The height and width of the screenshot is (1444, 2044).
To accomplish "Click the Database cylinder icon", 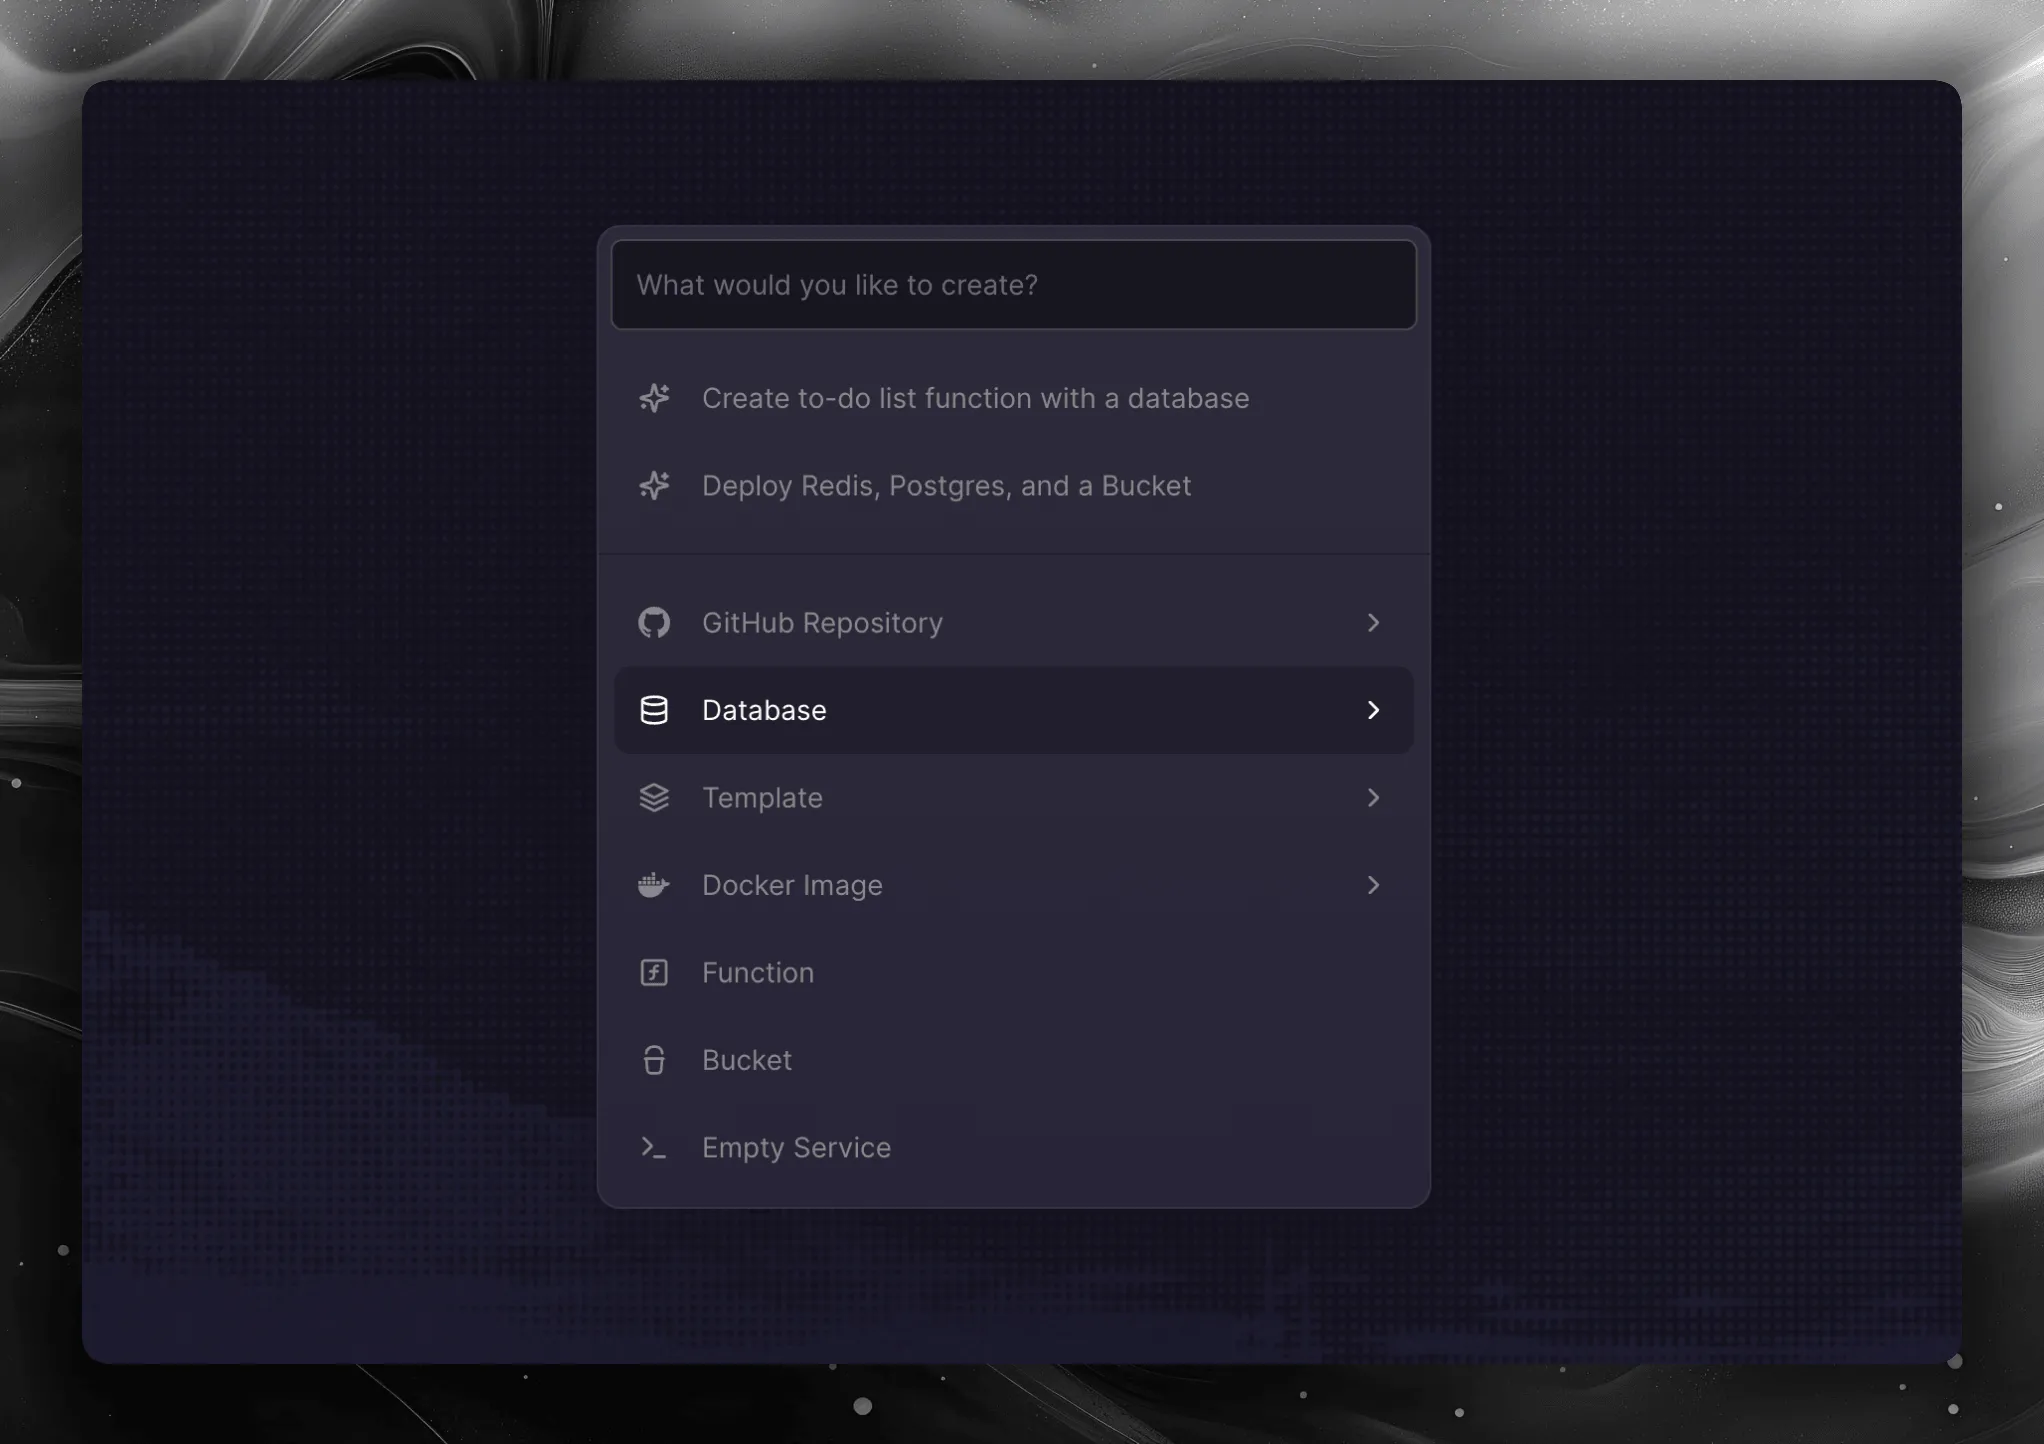I will pos(654,710).
